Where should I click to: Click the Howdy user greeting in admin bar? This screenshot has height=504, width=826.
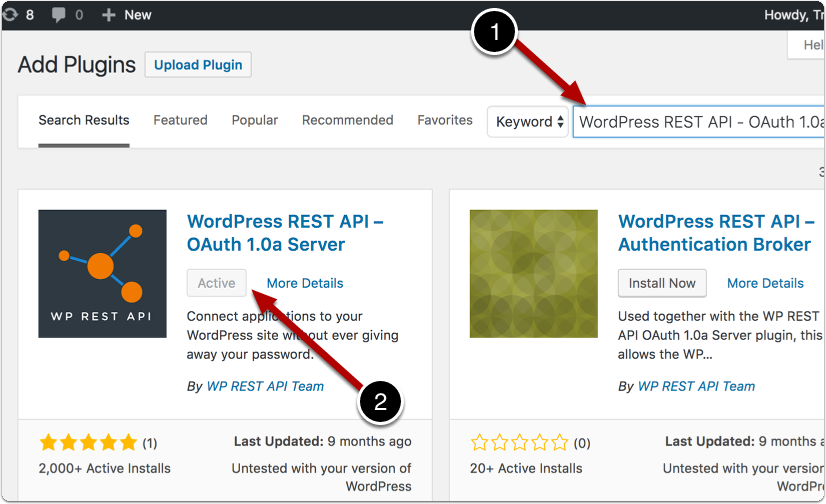794,15
